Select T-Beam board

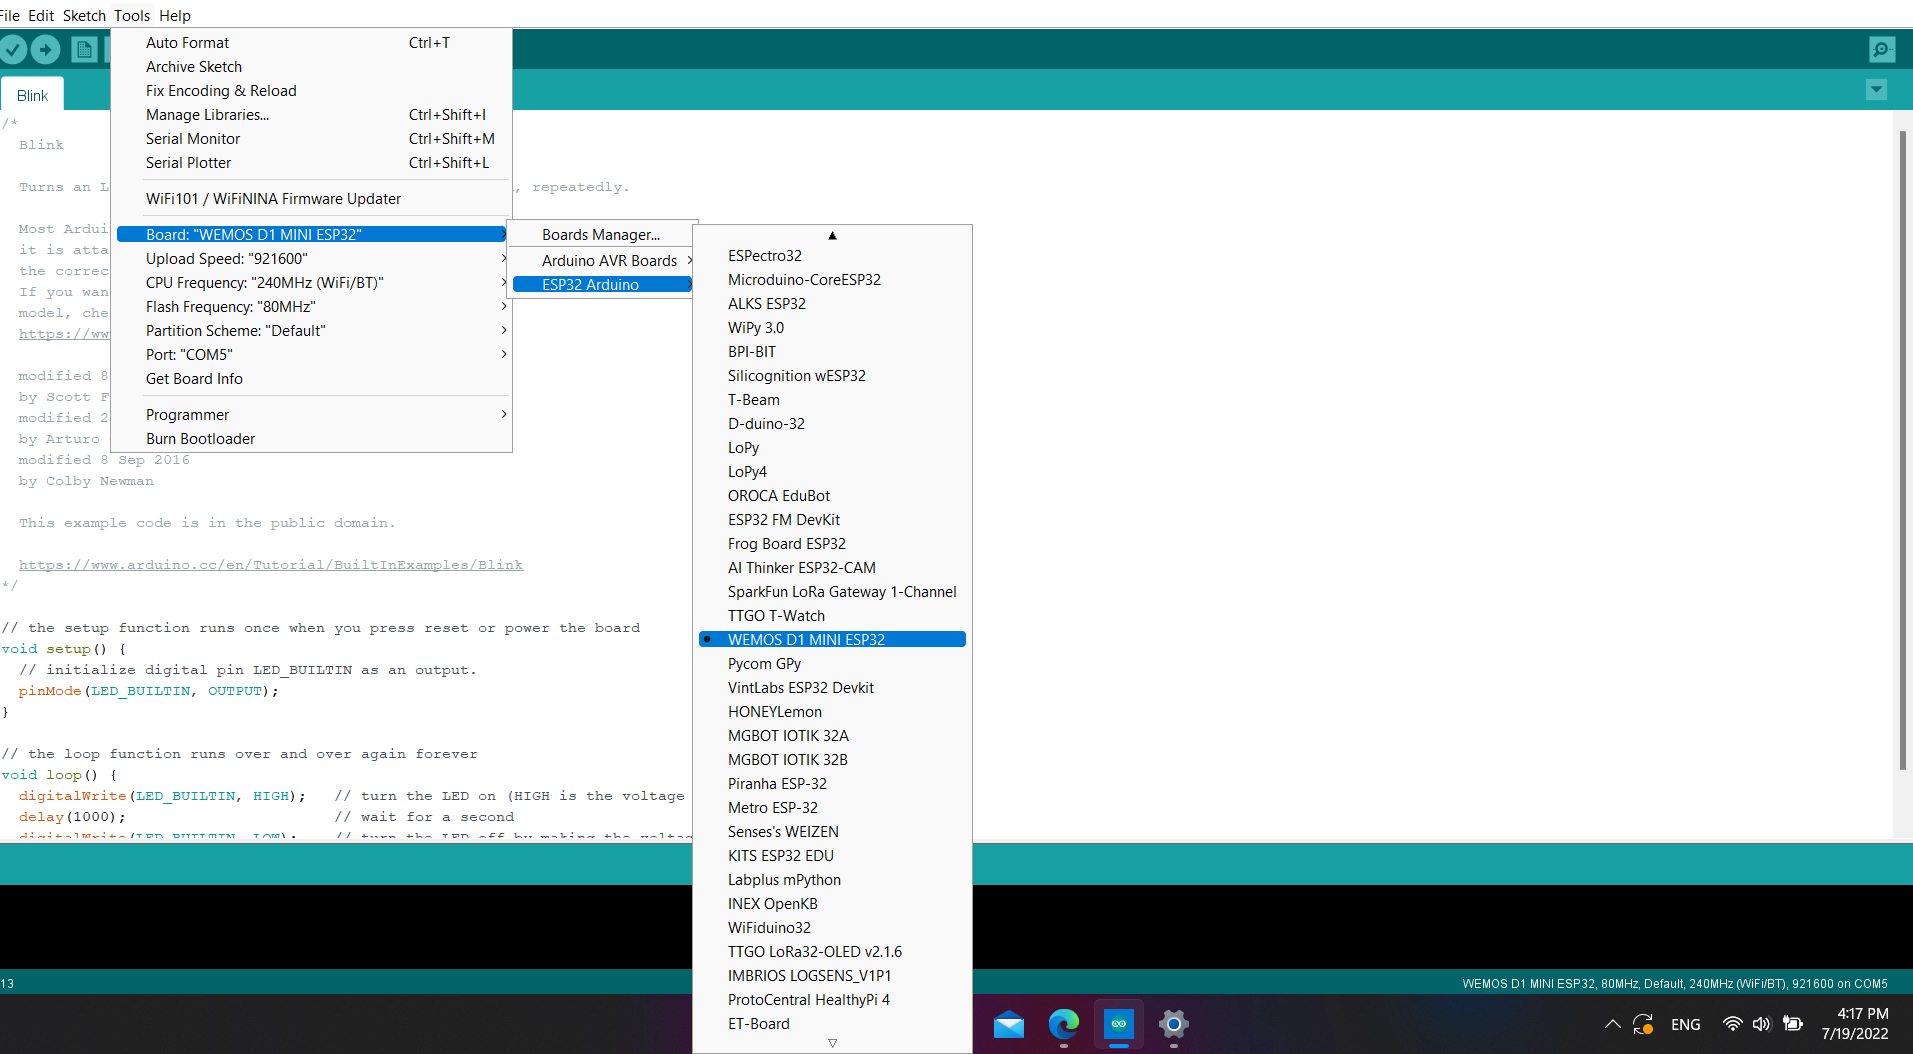coord(832,400)
